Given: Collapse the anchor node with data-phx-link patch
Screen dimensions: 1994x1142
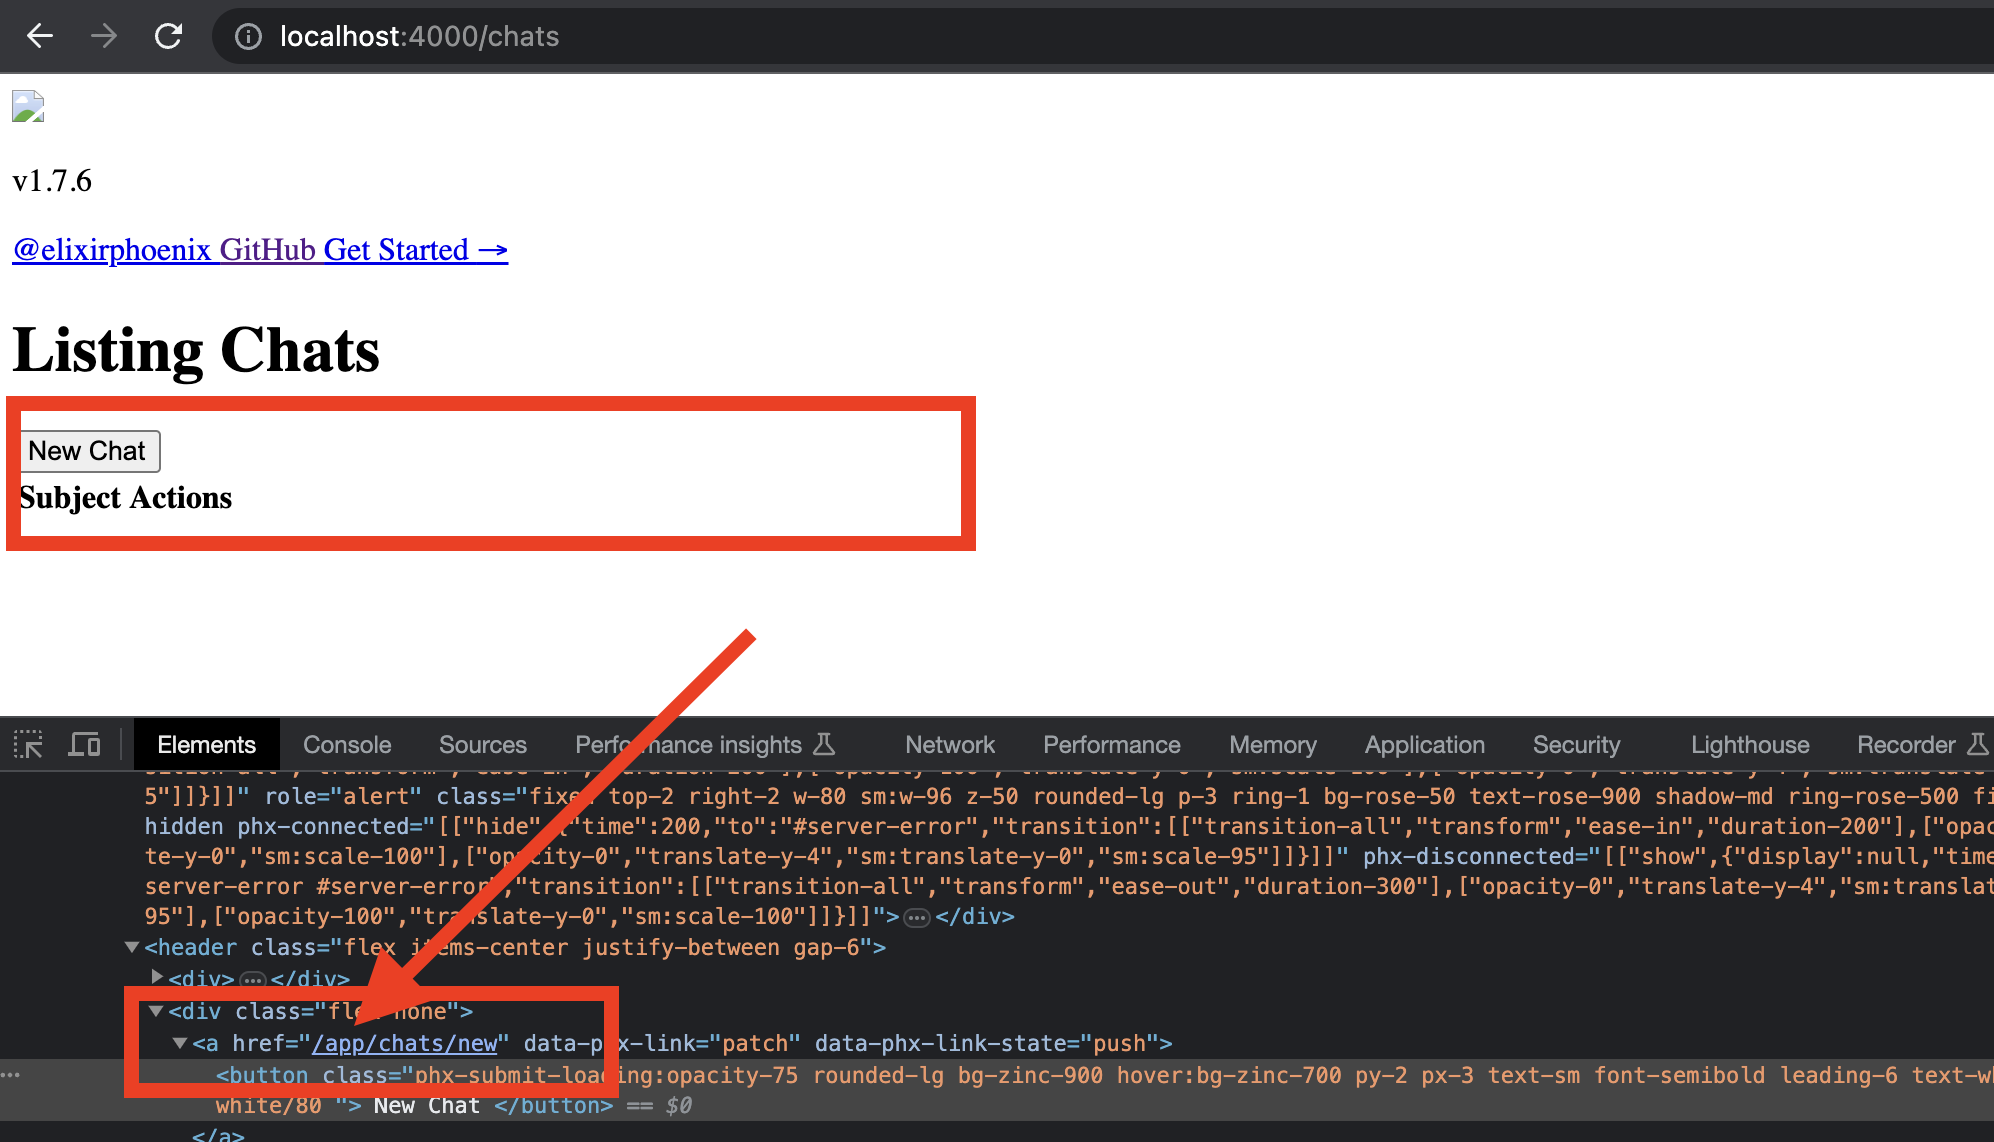Looking at the screenshot, I should (179, 1043).
